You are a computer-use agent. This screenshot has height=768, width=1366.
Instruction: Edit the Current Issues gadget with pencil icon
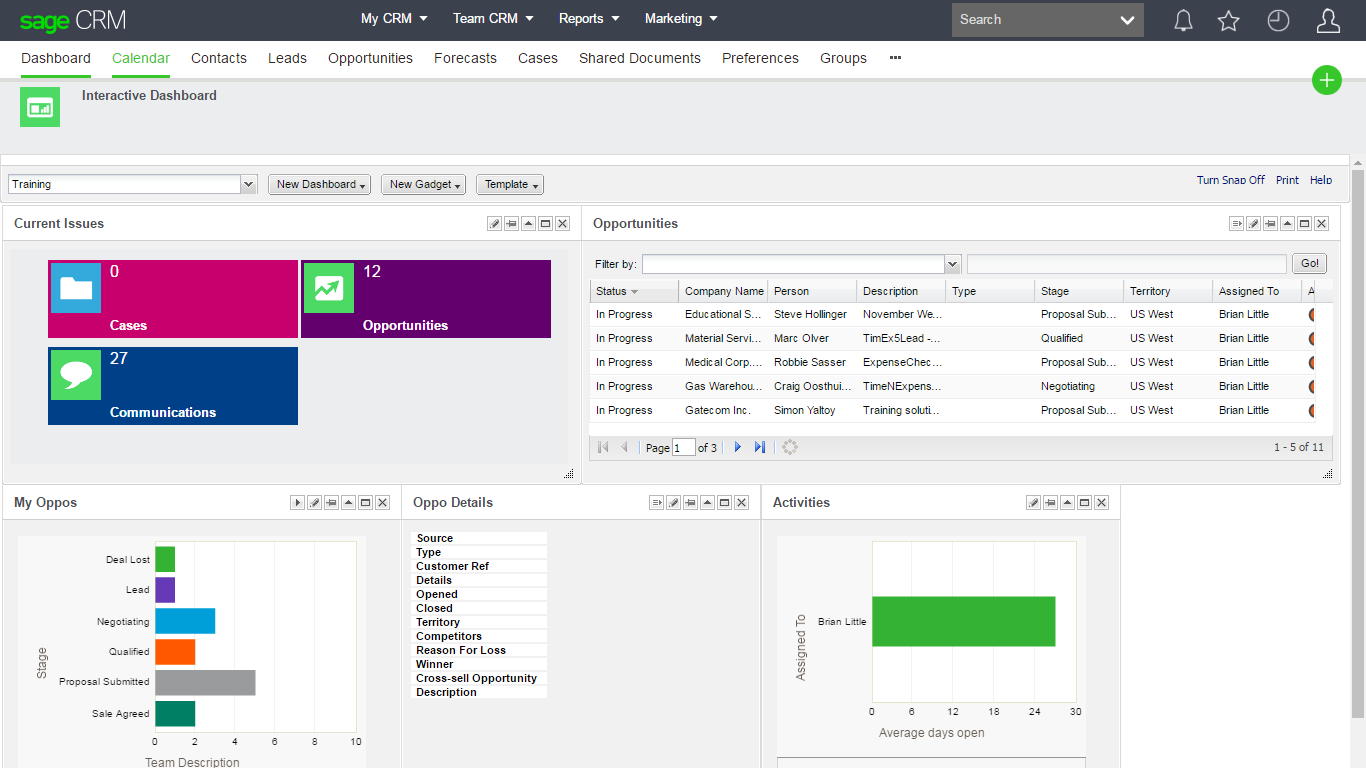pos(494,223)
